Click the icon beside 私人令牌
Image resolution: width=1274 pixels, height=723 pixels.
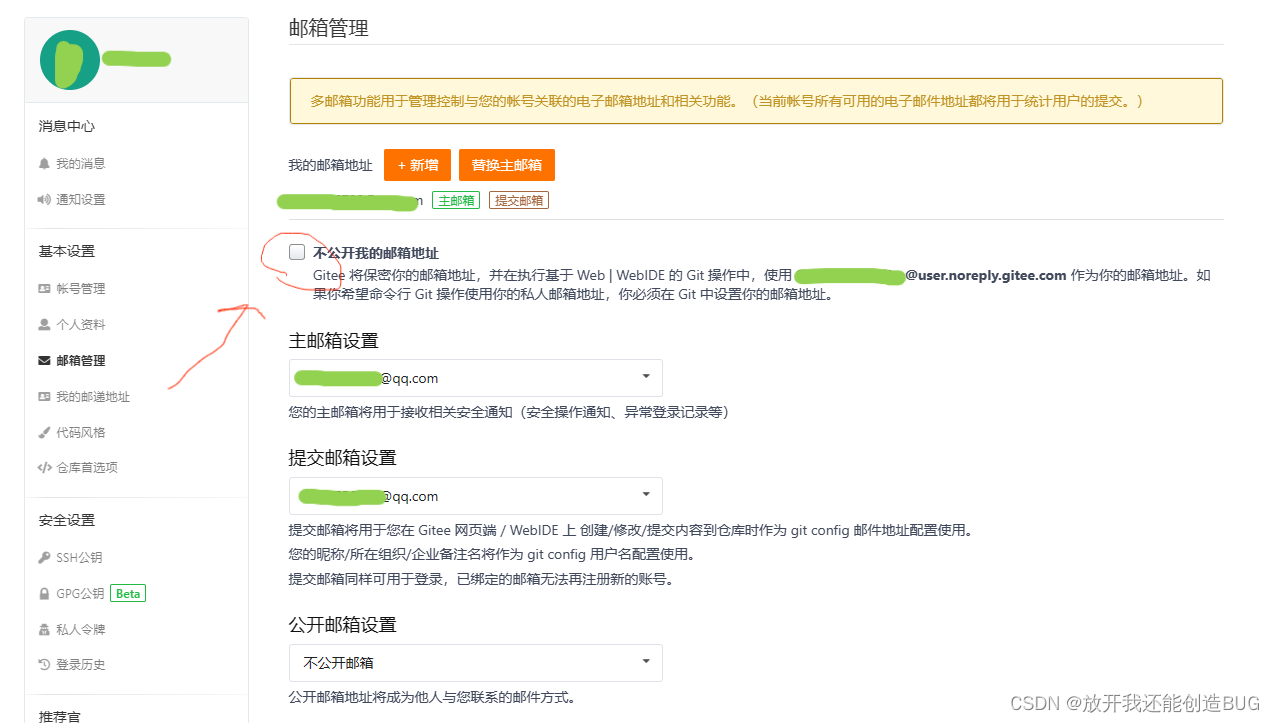coord(44,629)
